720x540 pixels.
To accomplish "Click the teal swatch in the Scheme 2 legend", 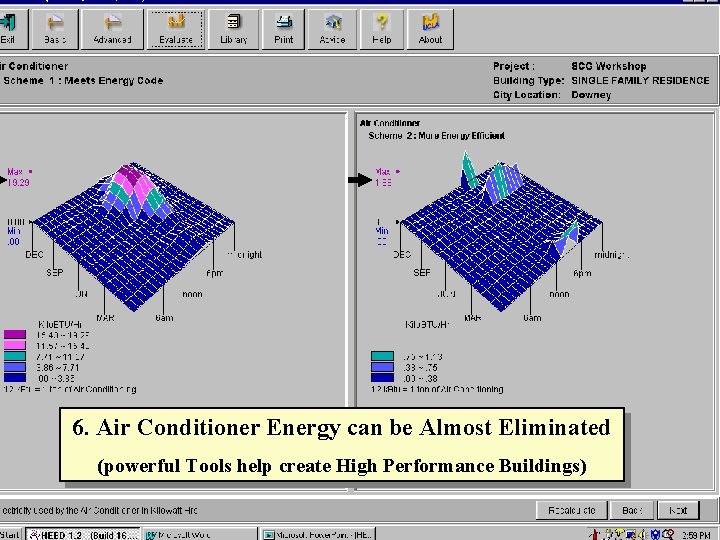I will click(382, 356).
